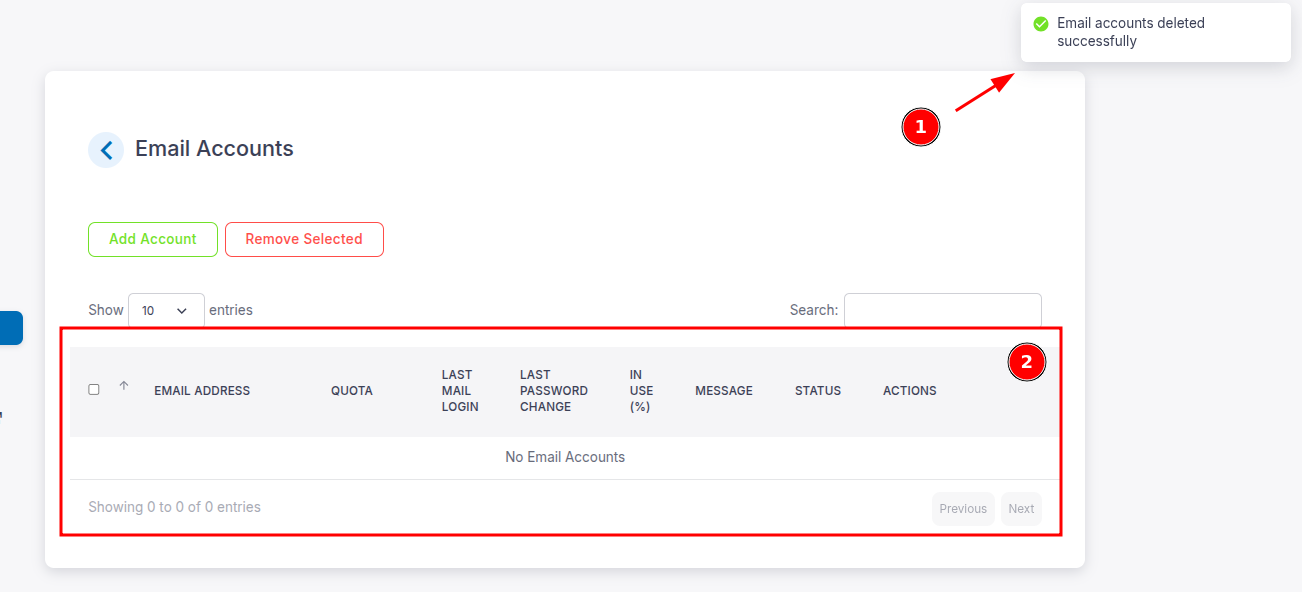Sort by Last Mail Login column
The width and height of the screenshot is (1302, 592).
(460, 391)
